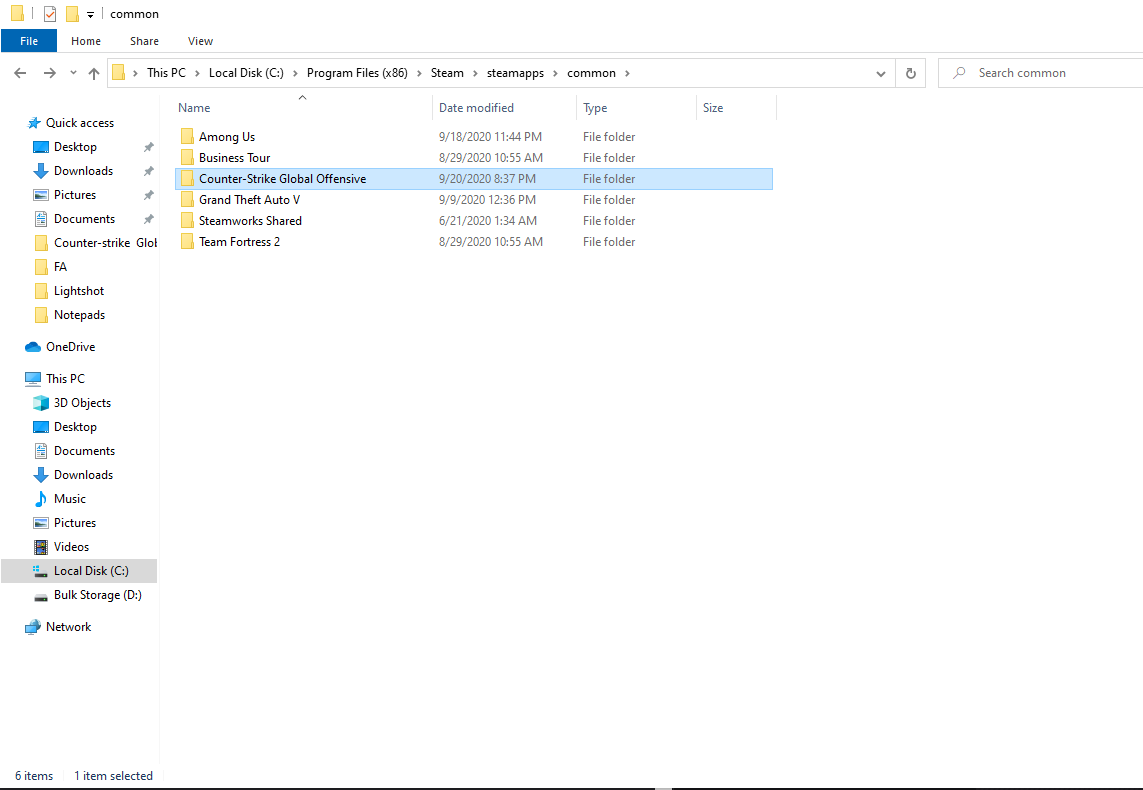The image size is (1143, 790).
Task: Click the Forward navigation arrow
Action: point(50,73)
